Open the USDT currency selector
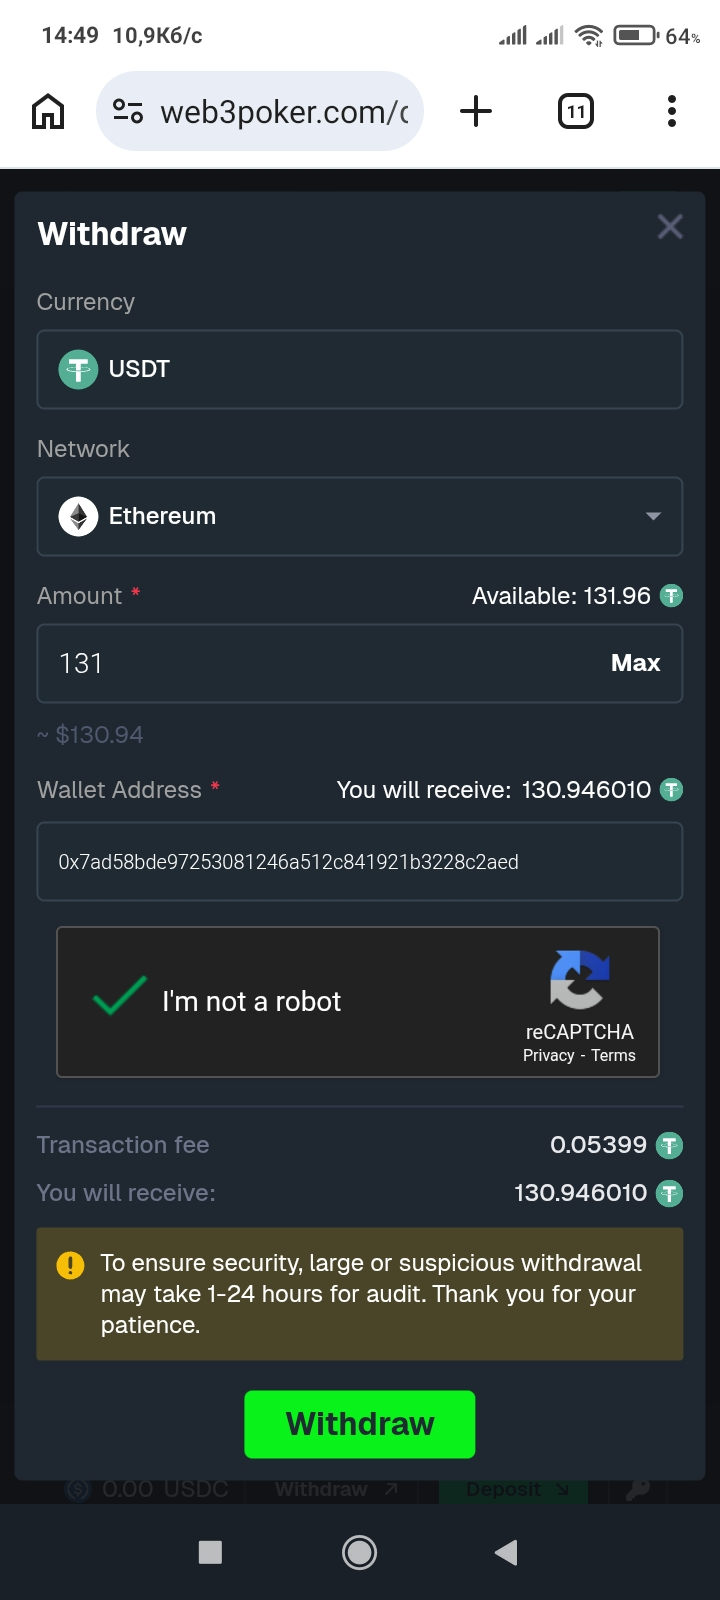 point(360,369)
